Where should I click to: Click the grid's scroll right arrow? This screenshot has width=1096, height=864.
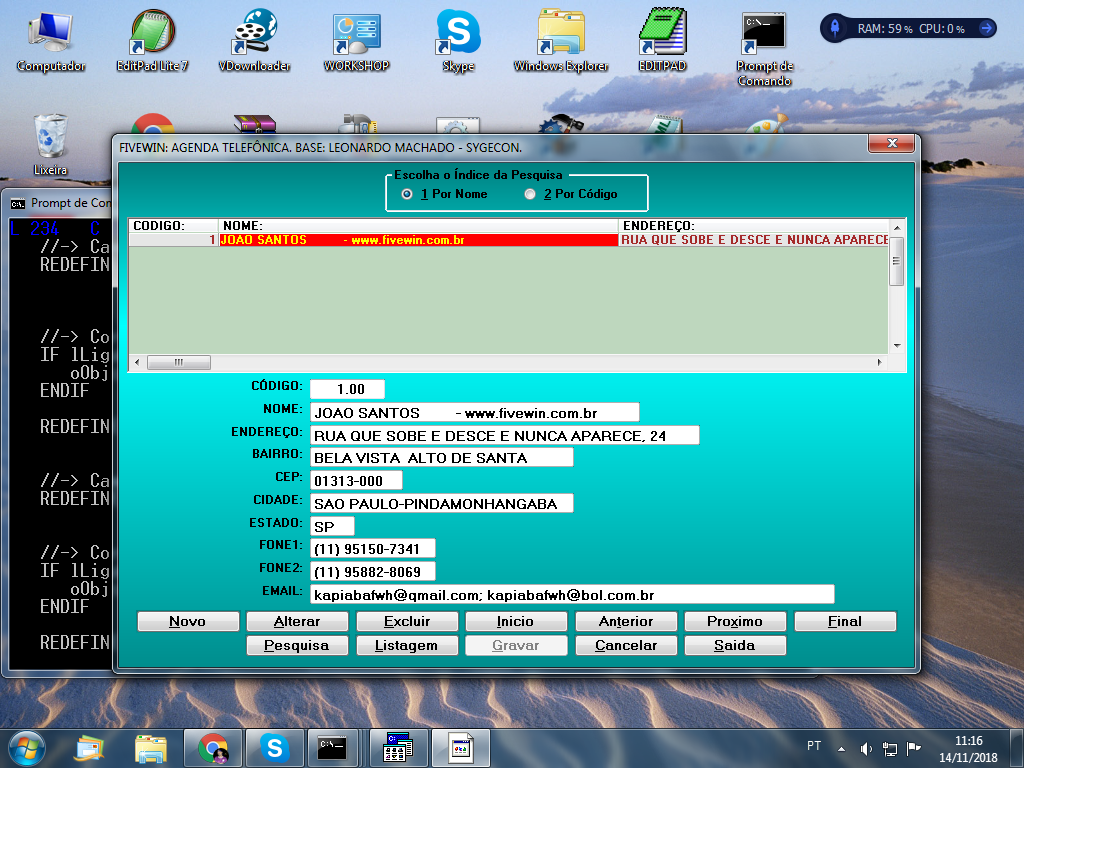[880, 362]
